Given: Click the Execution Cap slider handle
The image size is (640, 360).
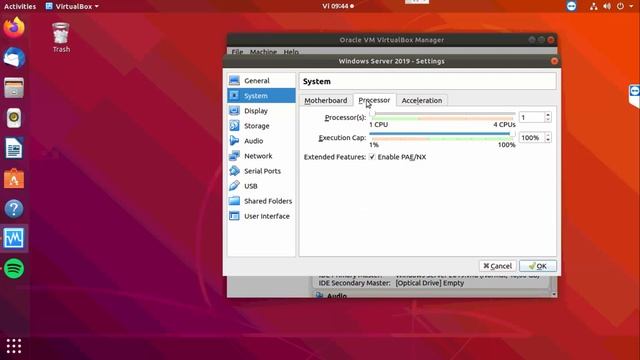Looking at the screenshot, I should 512,133.
